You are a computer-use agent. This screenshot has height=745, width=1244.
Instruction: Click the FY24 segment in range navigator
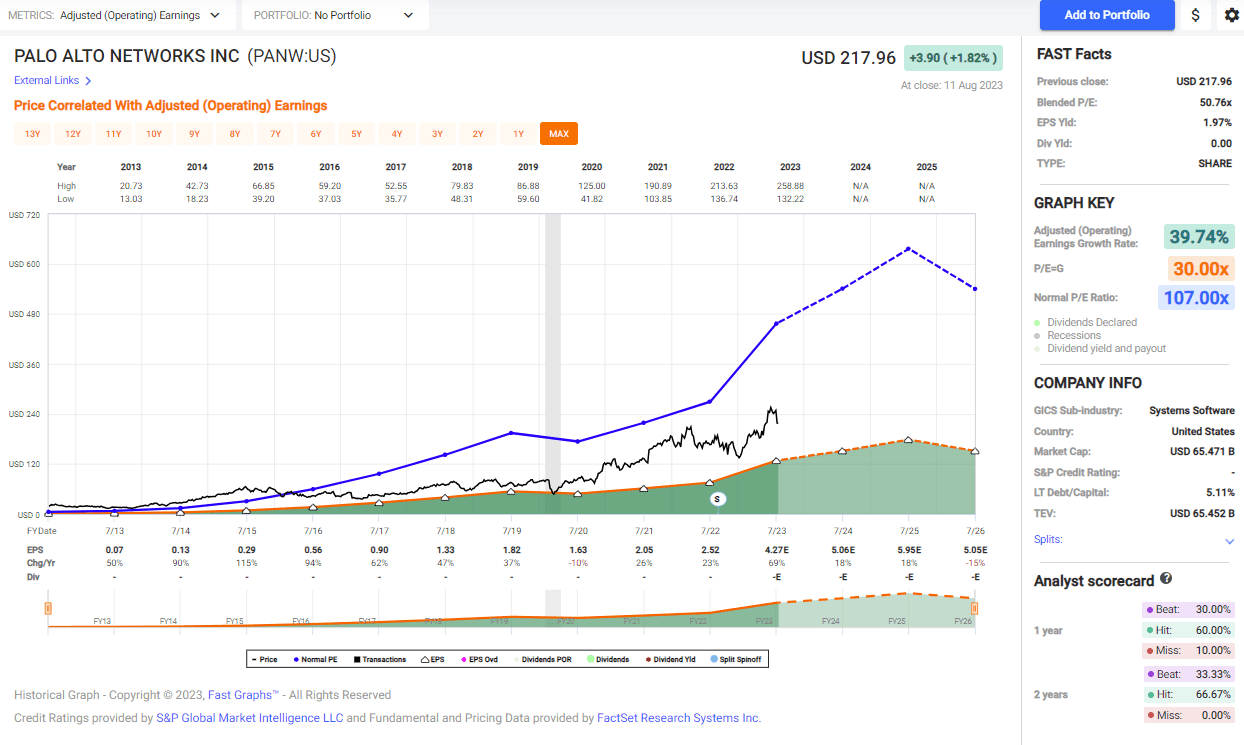click(x=830, y=621)
